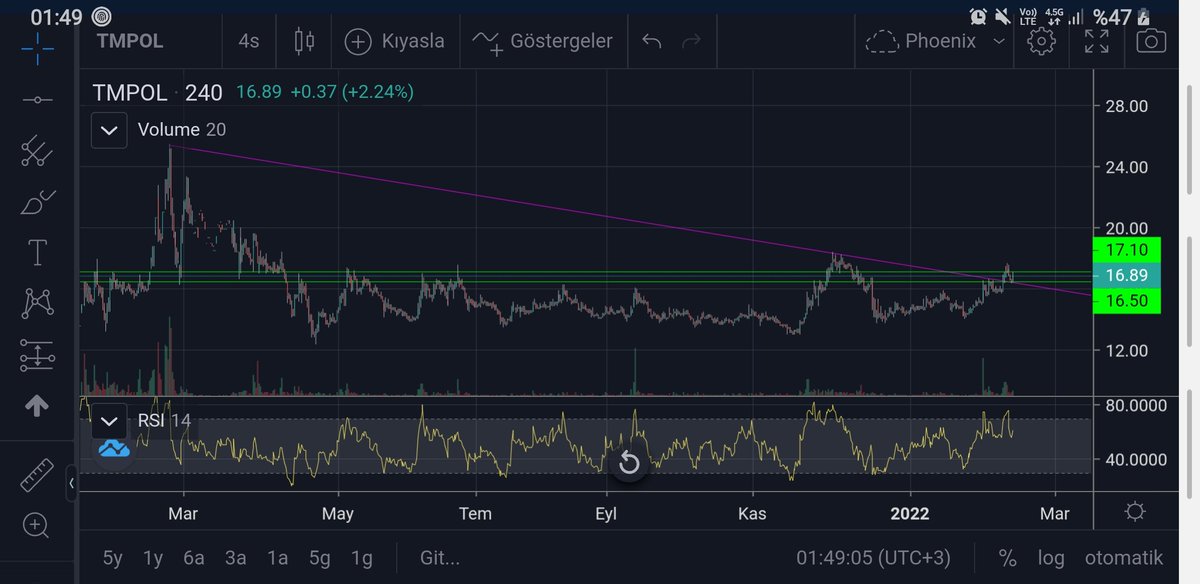Viewport: 1200px width, 584px height.
Task: Click the 28.00 price axis label
Action: [1126, 107]
